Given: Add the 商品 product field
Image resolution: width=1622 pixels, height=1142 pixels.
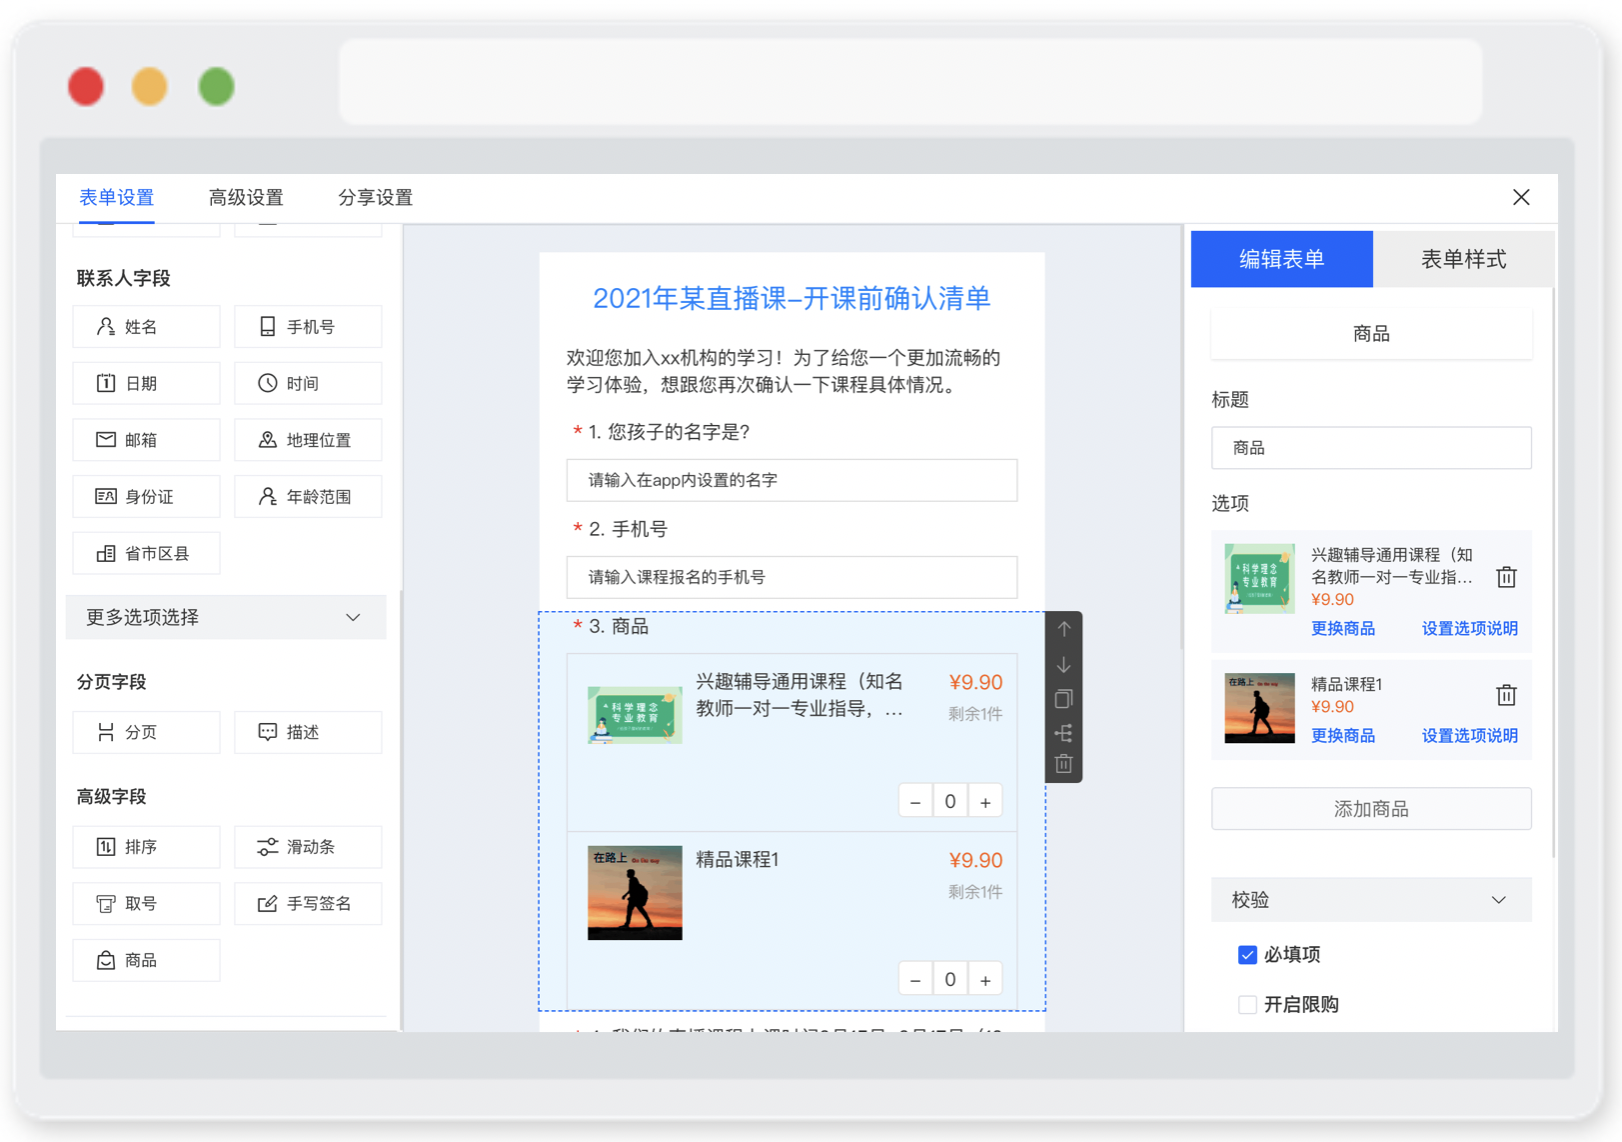Looking at the screenshot, I should (146, 960).
